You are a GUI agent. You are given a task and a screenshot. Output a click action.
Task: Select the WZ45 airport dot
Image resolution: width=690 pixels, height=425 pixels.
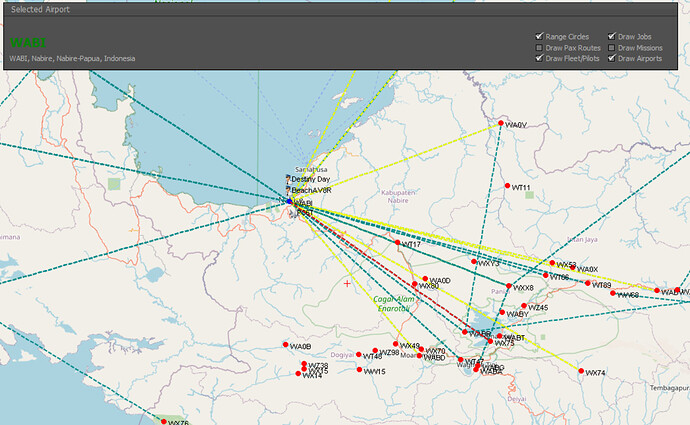pos(524,306)
